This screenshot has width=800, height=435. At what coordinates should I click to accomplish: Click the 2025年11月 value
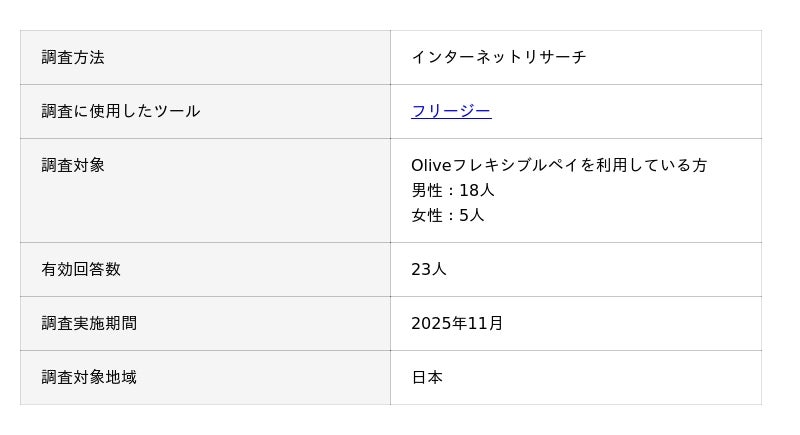[x=457, y=323]
